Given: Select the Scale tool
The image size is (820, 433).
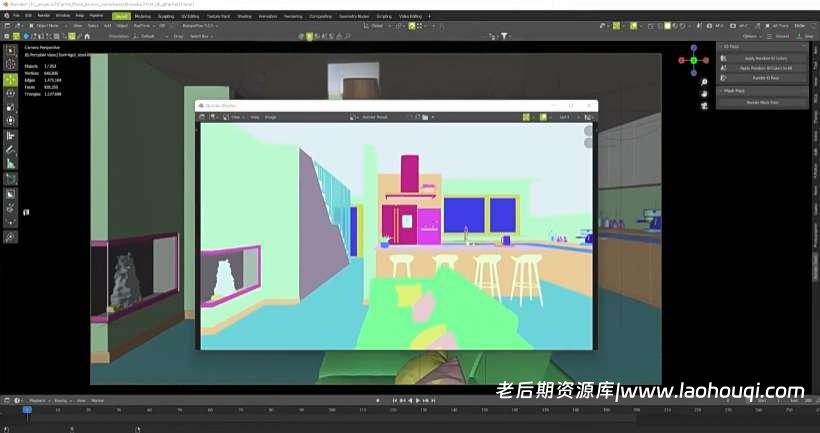Looking at the screenshot, I should point(10,107).
